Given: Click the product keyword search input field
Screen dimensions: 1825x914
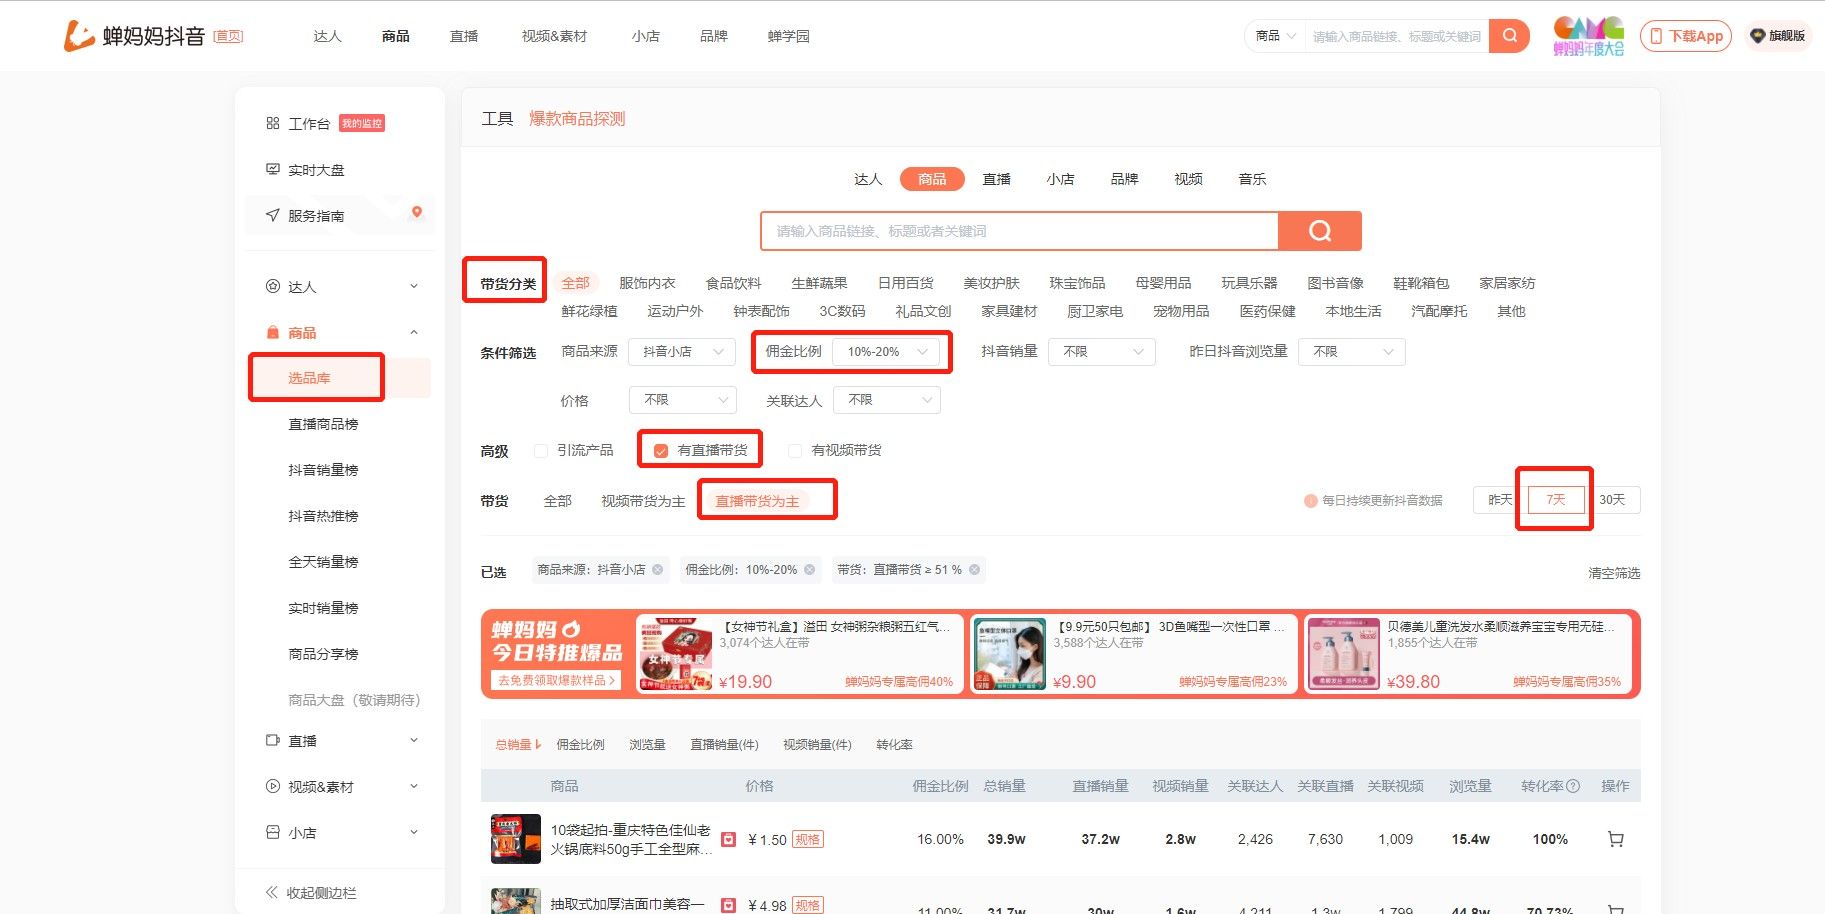Looking at the screenshot, I should (x=1018, y=230).
